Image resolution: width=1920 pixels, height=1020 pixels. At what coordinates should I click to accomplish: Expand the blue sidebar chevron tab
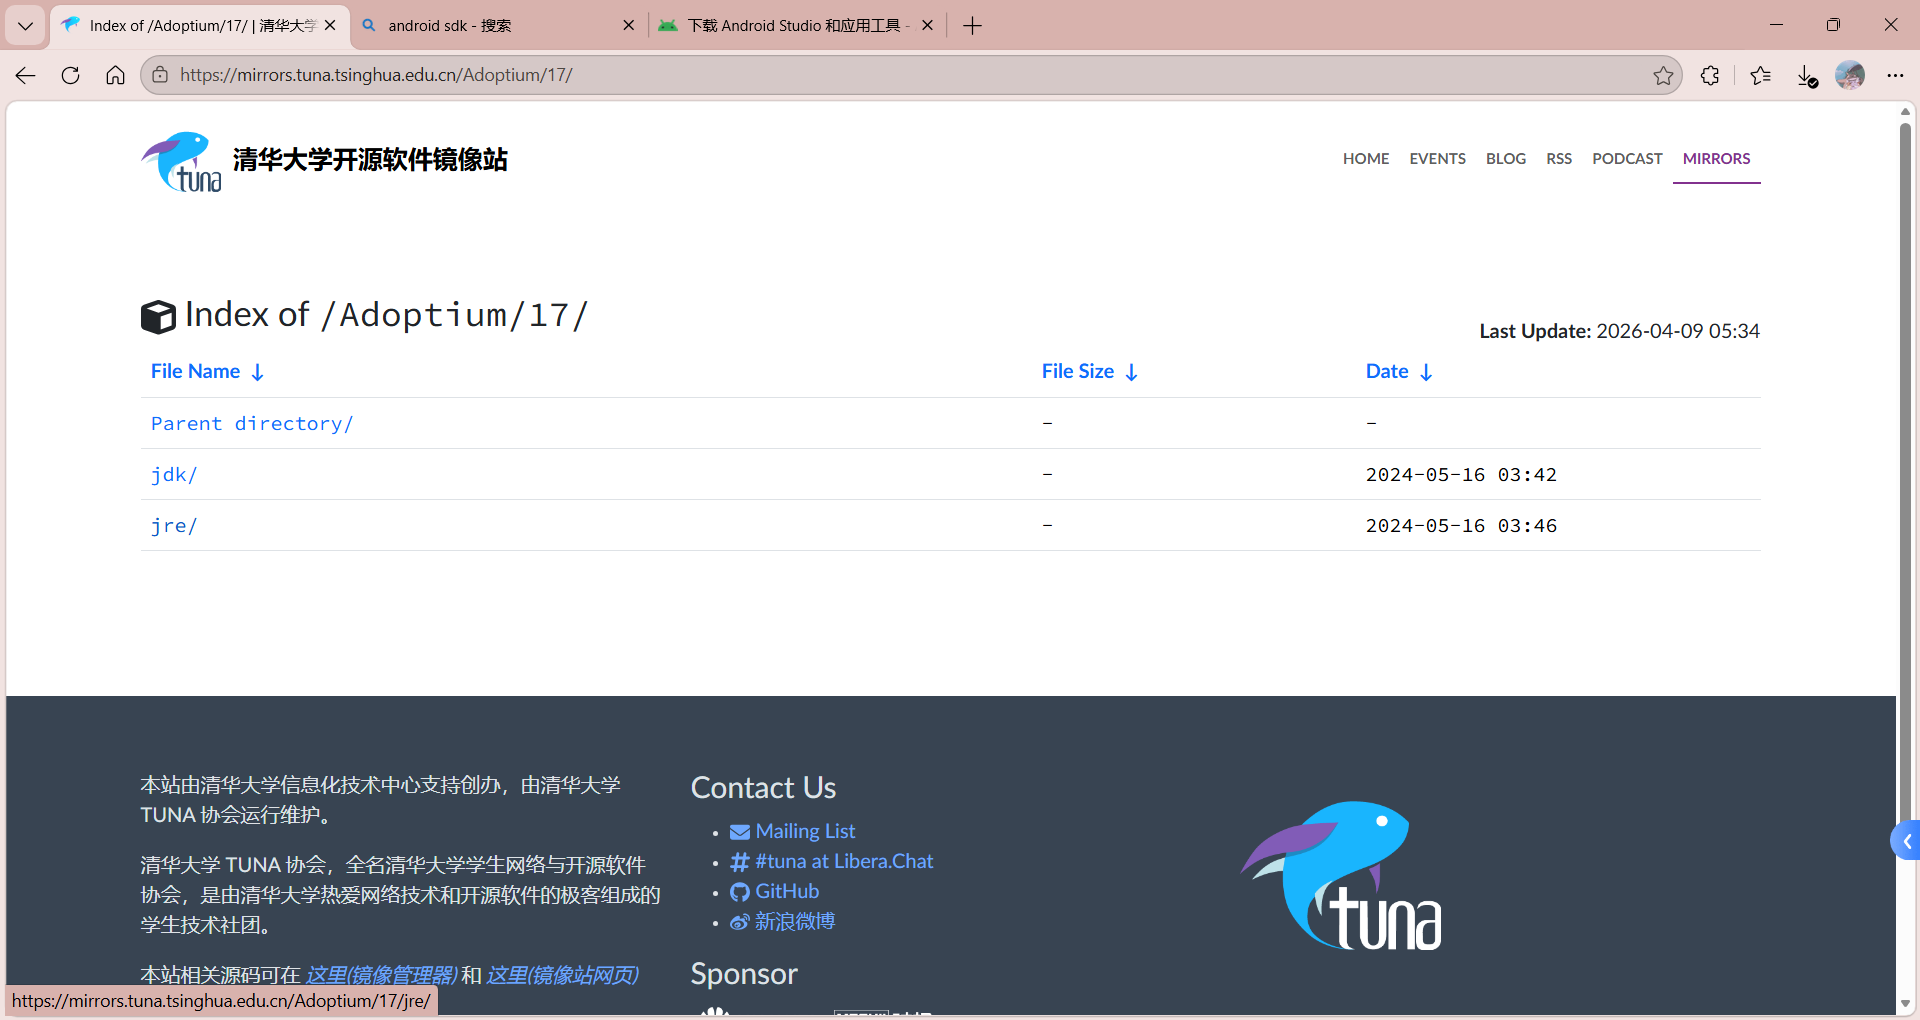click(x=1906, y=842)
